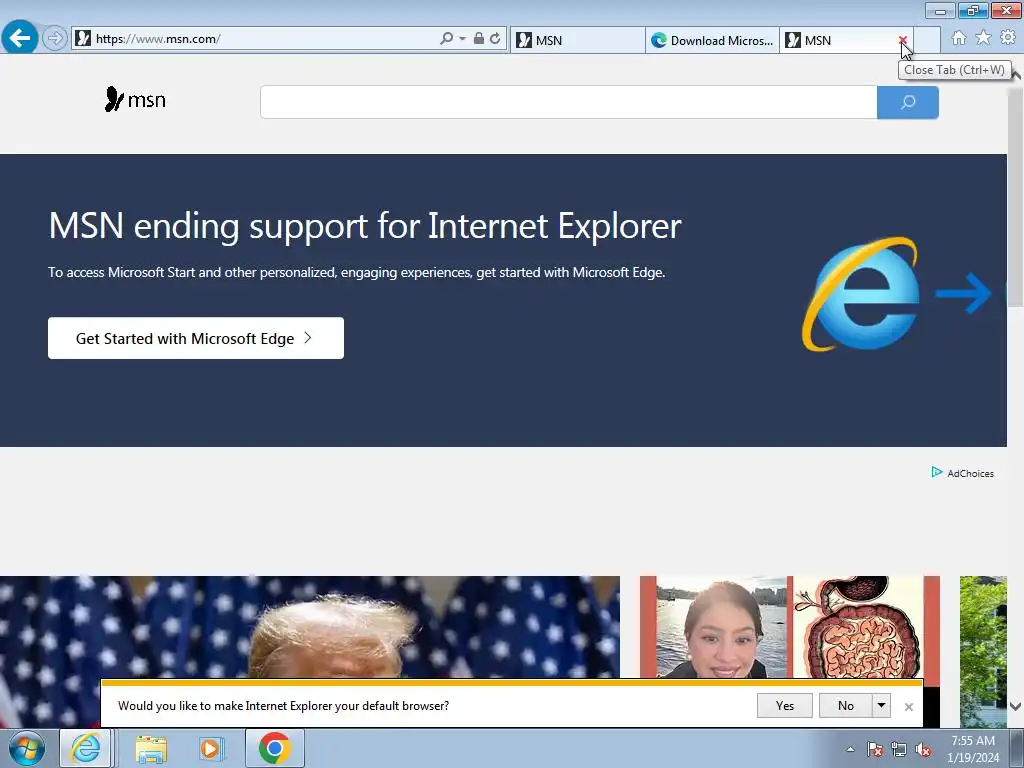Click inside the MSN search box

click(x=568, y=102)
